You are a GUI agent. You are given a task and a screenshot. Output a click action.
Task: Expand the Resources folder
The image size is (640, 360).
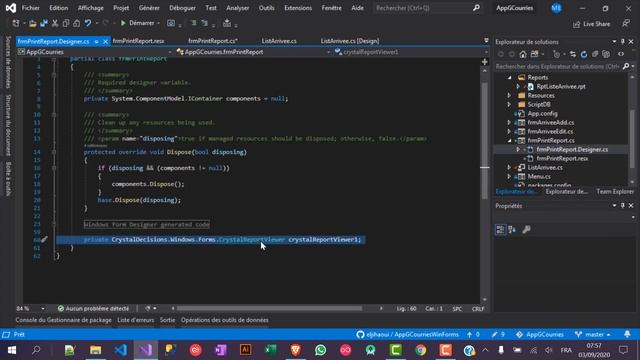(509, 96)
